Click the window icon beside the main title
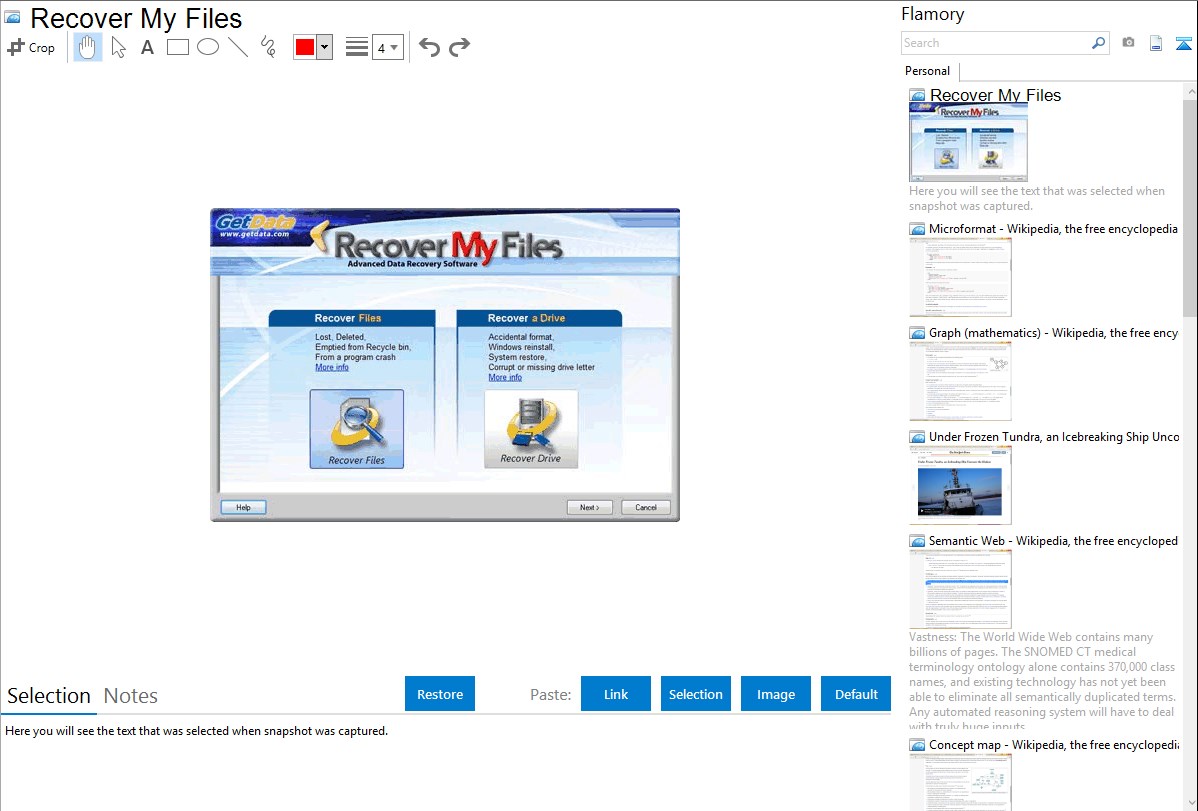Viewport: 1198px width, 811px height. click(x=13, y=18)
